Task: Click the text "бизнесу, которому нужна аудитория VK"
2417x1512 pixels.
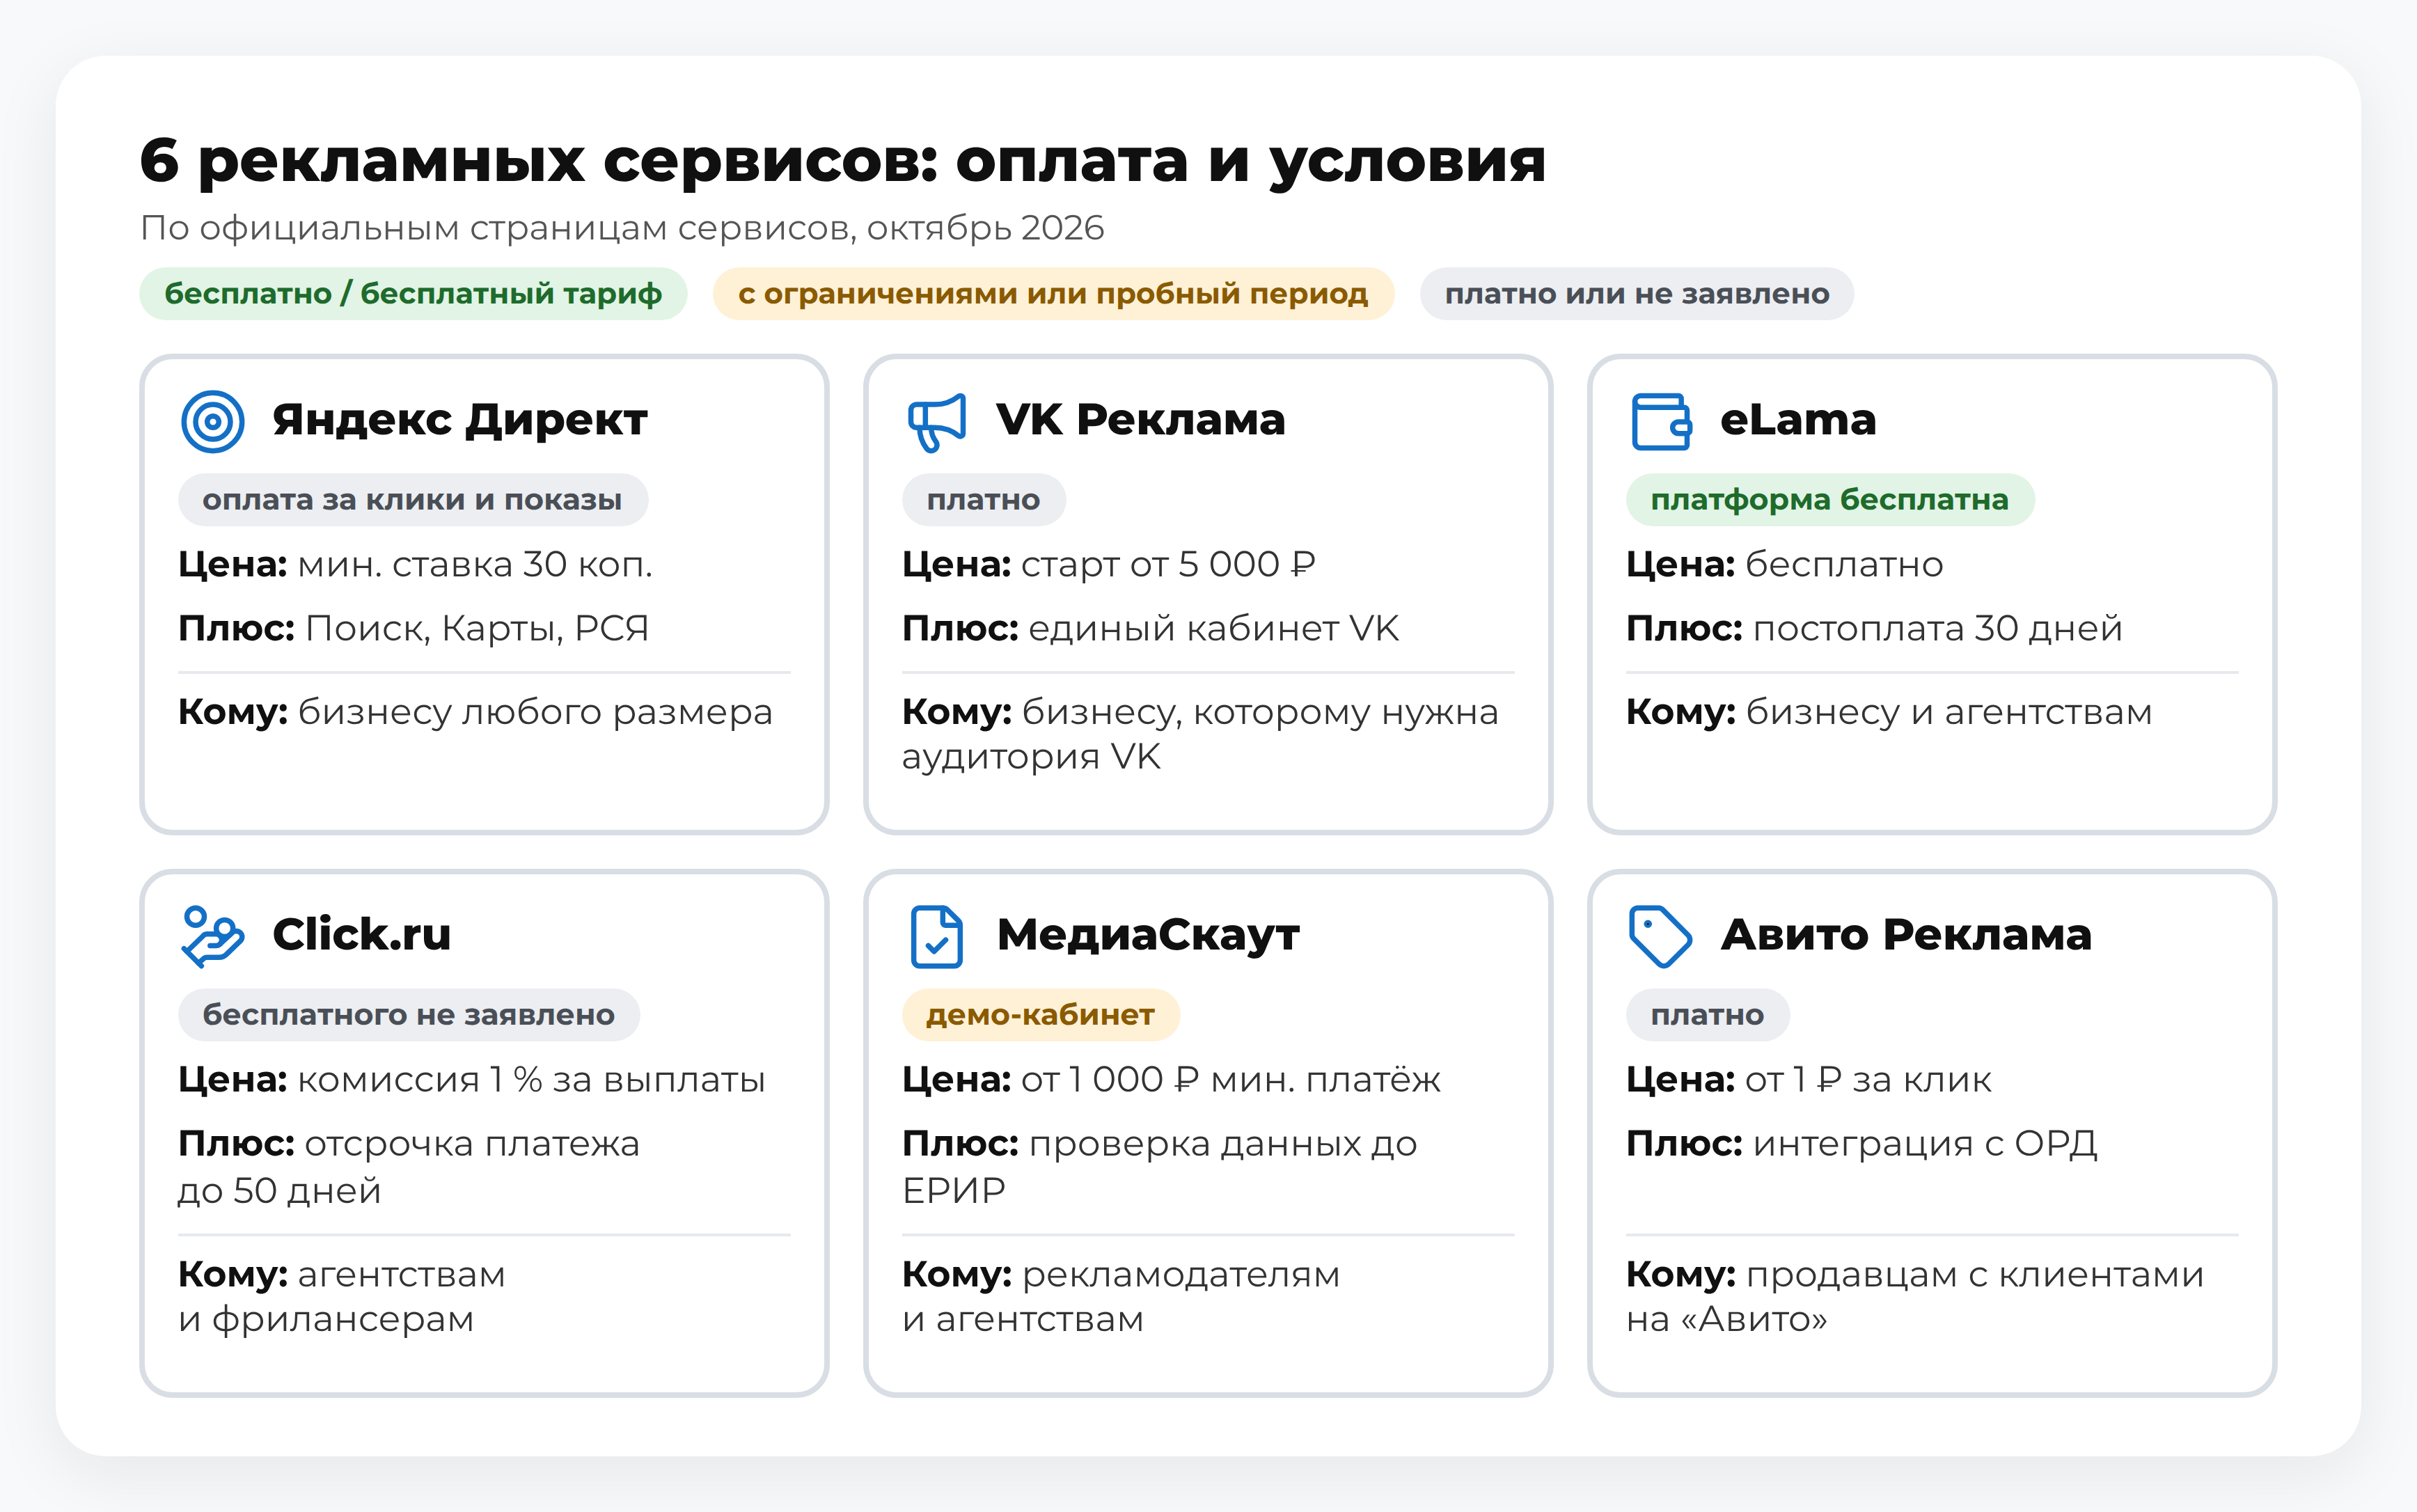Action: (x=1200, y=735)
